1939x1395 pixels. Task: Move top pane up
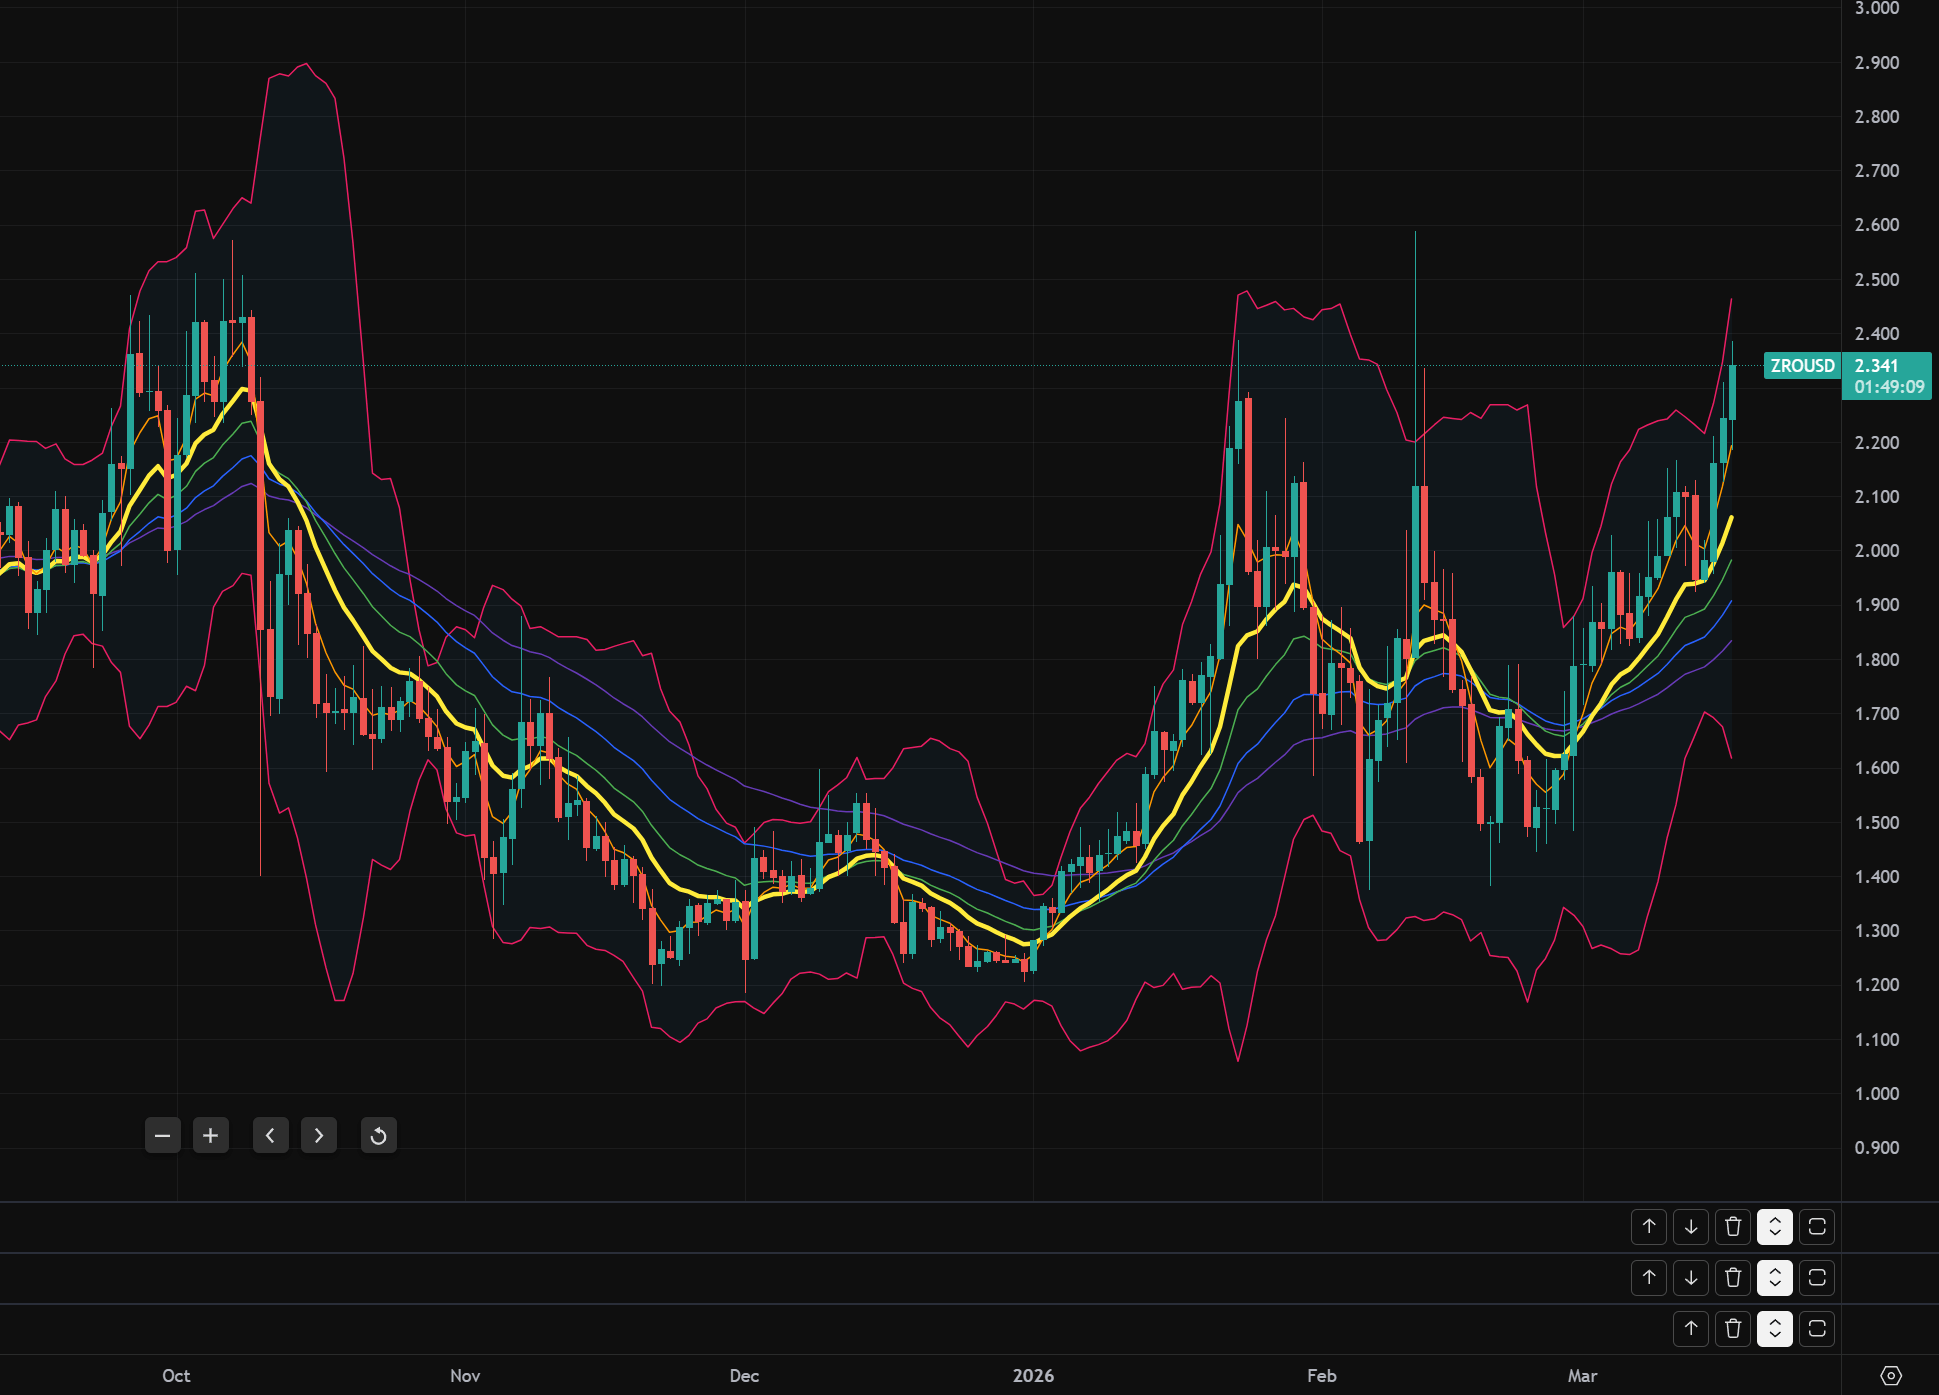click(x=1649, y=1226)
